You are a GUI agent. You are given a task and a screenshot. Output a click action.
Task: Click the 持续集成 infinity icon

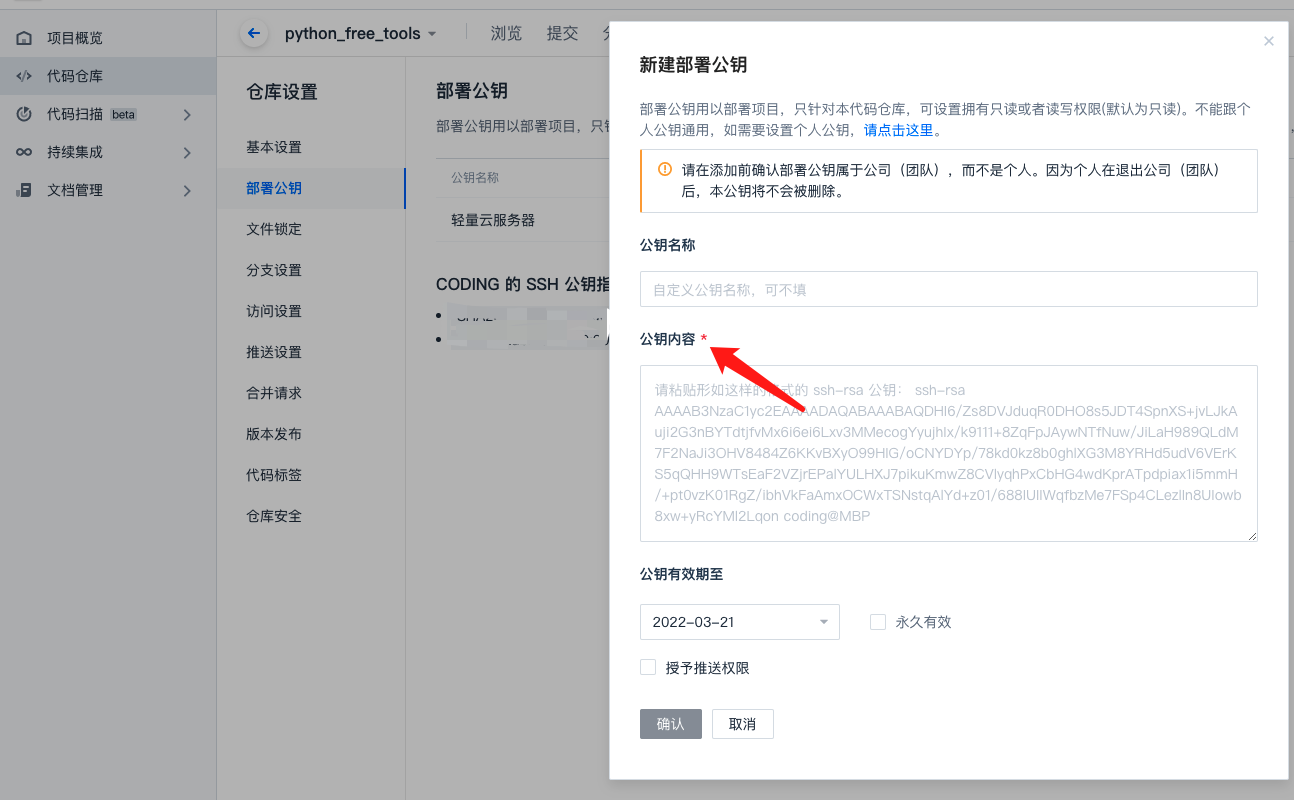click(x=24, y=152)
